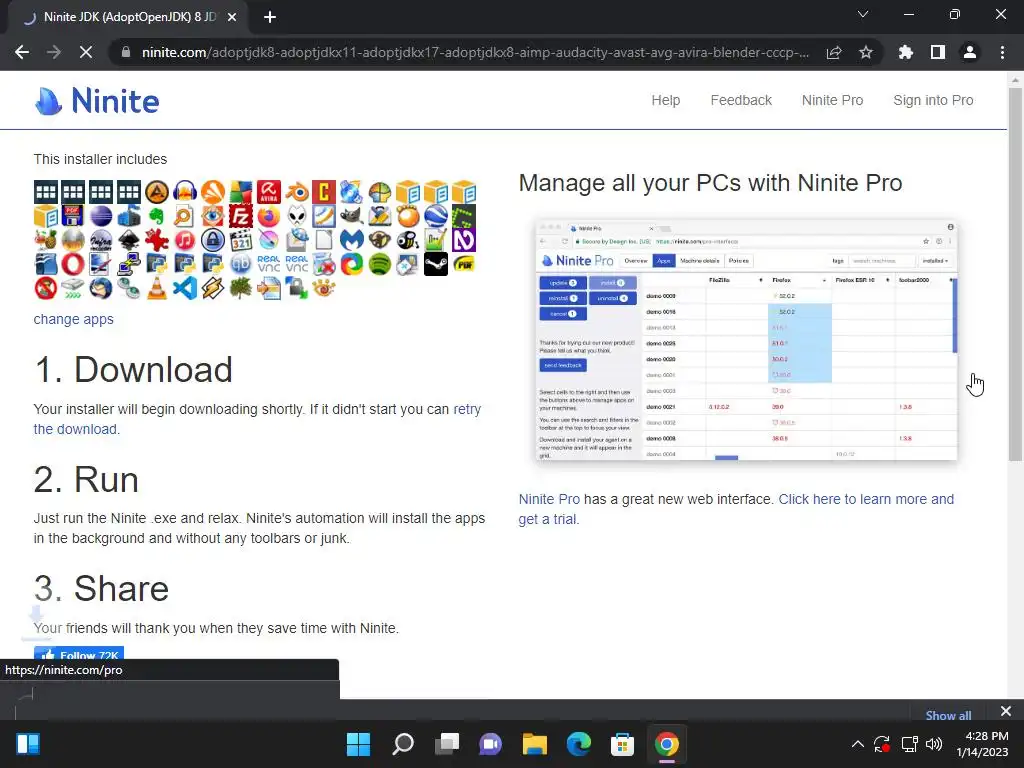Image resolution: width=1024 pixels, height=768 pixels.
Task: Click the Eclipse sphere icon
Action: pos(101,216)
